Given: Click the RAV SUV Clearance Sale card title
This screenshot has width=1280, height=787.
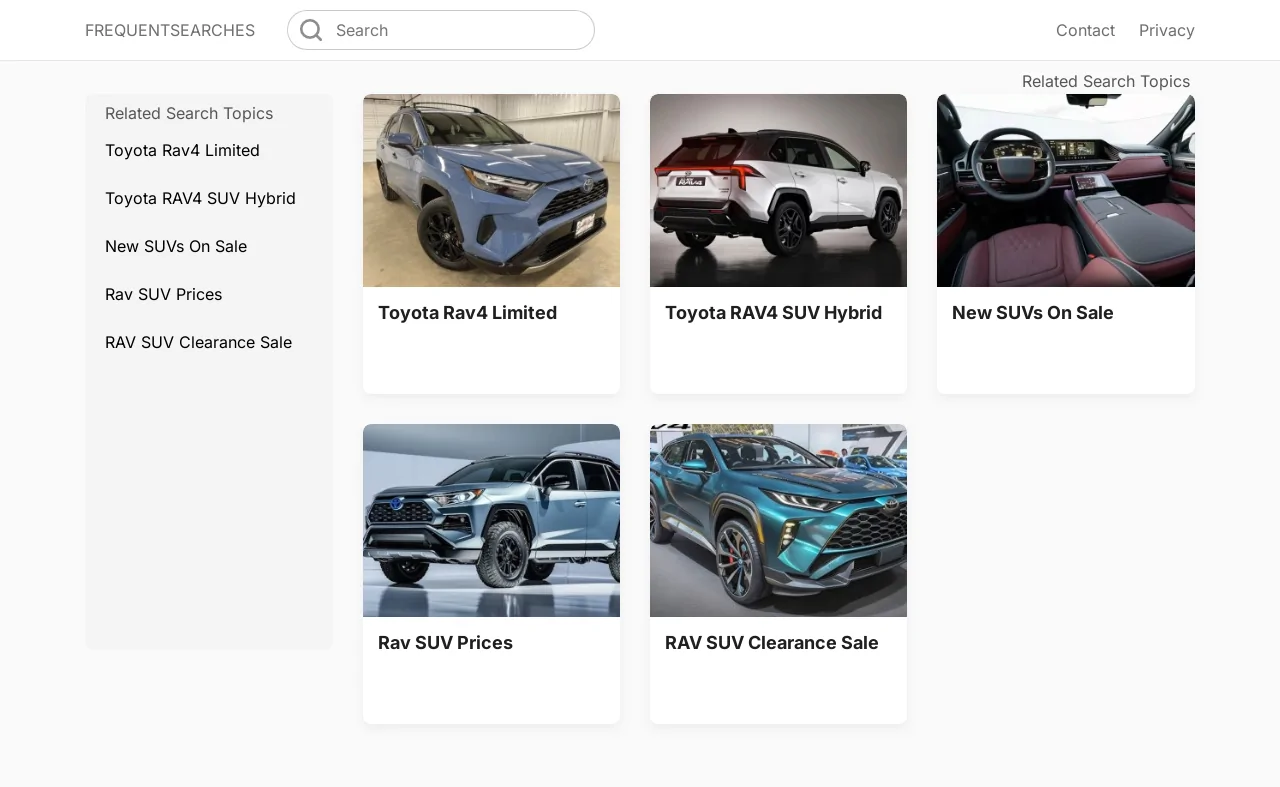Looking at the screenshot, I should click(771, 643).
